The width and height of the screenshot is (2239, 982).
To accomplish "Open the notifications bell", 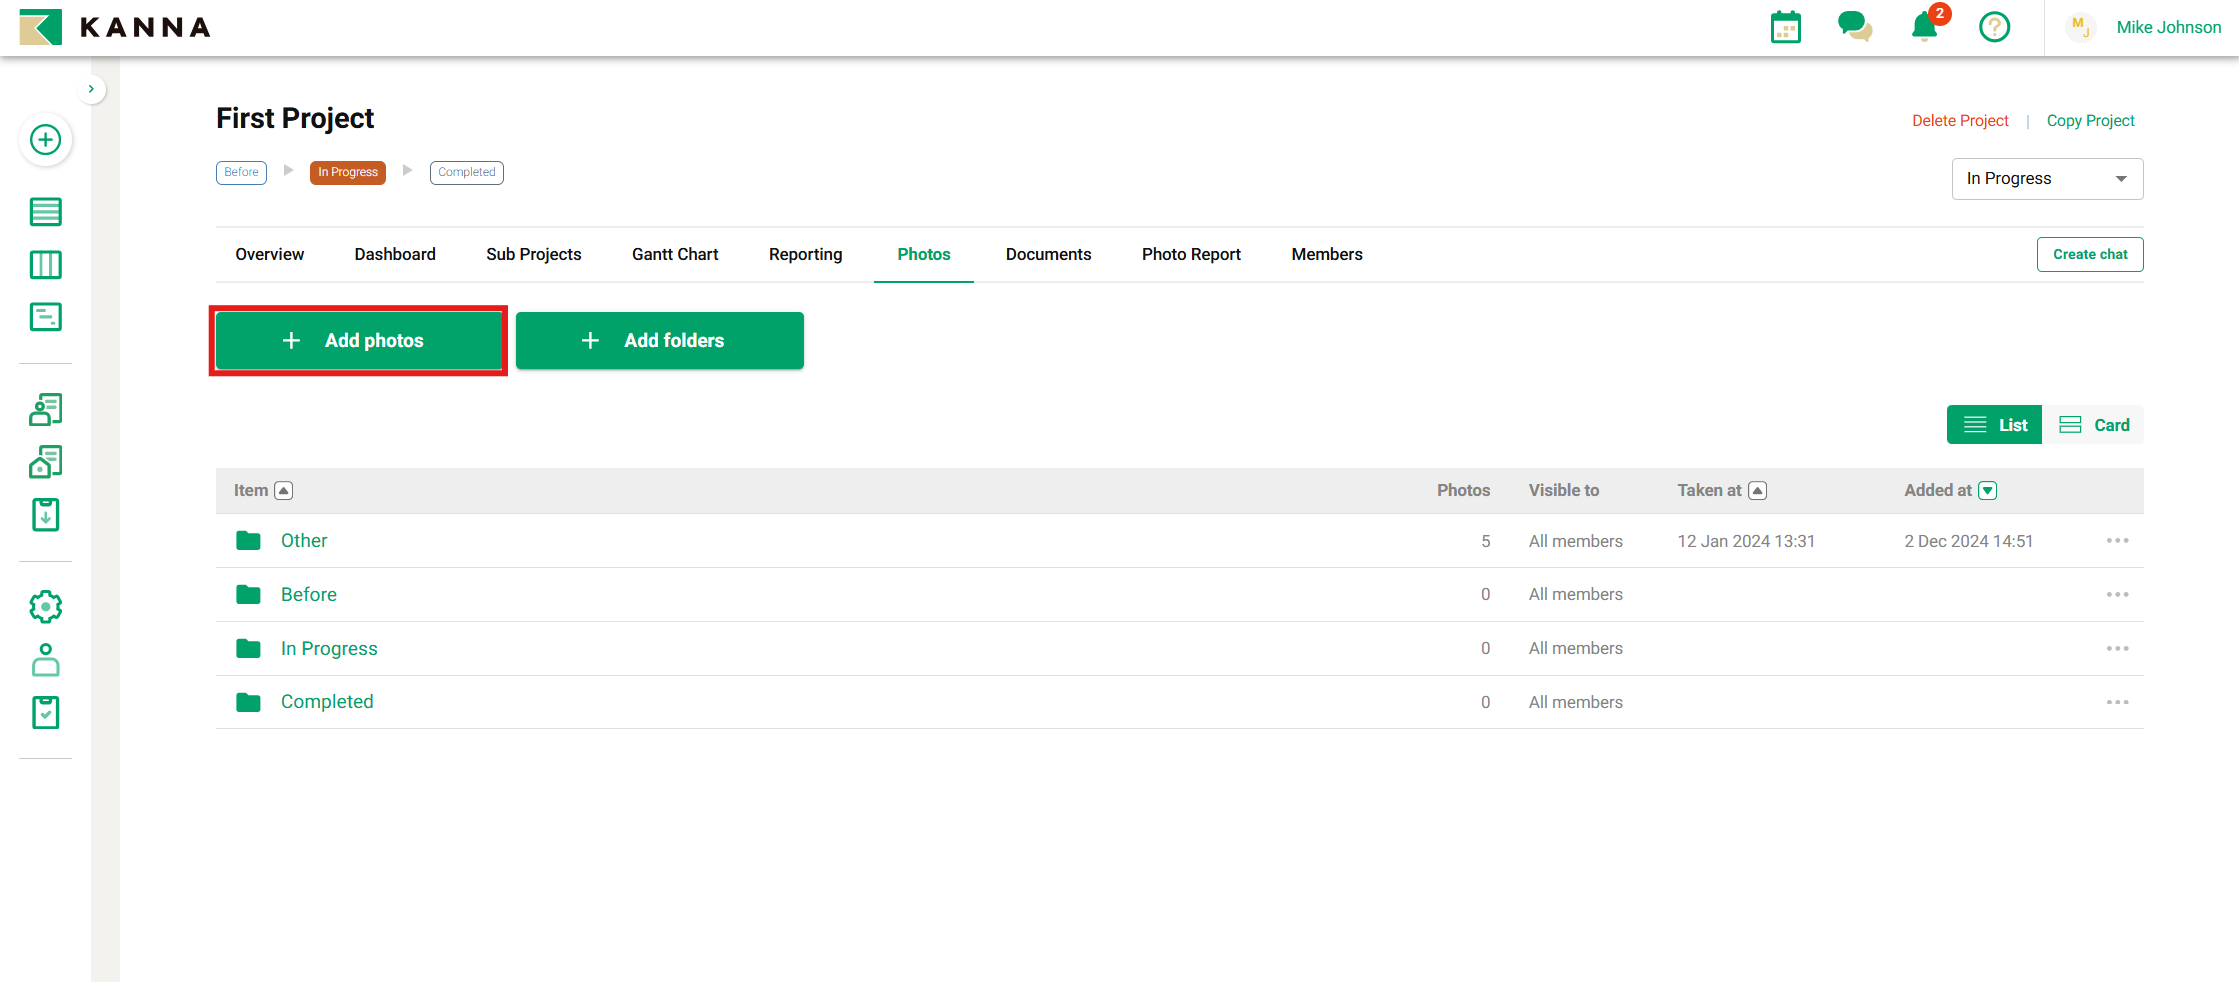I will click(1924, 27).
